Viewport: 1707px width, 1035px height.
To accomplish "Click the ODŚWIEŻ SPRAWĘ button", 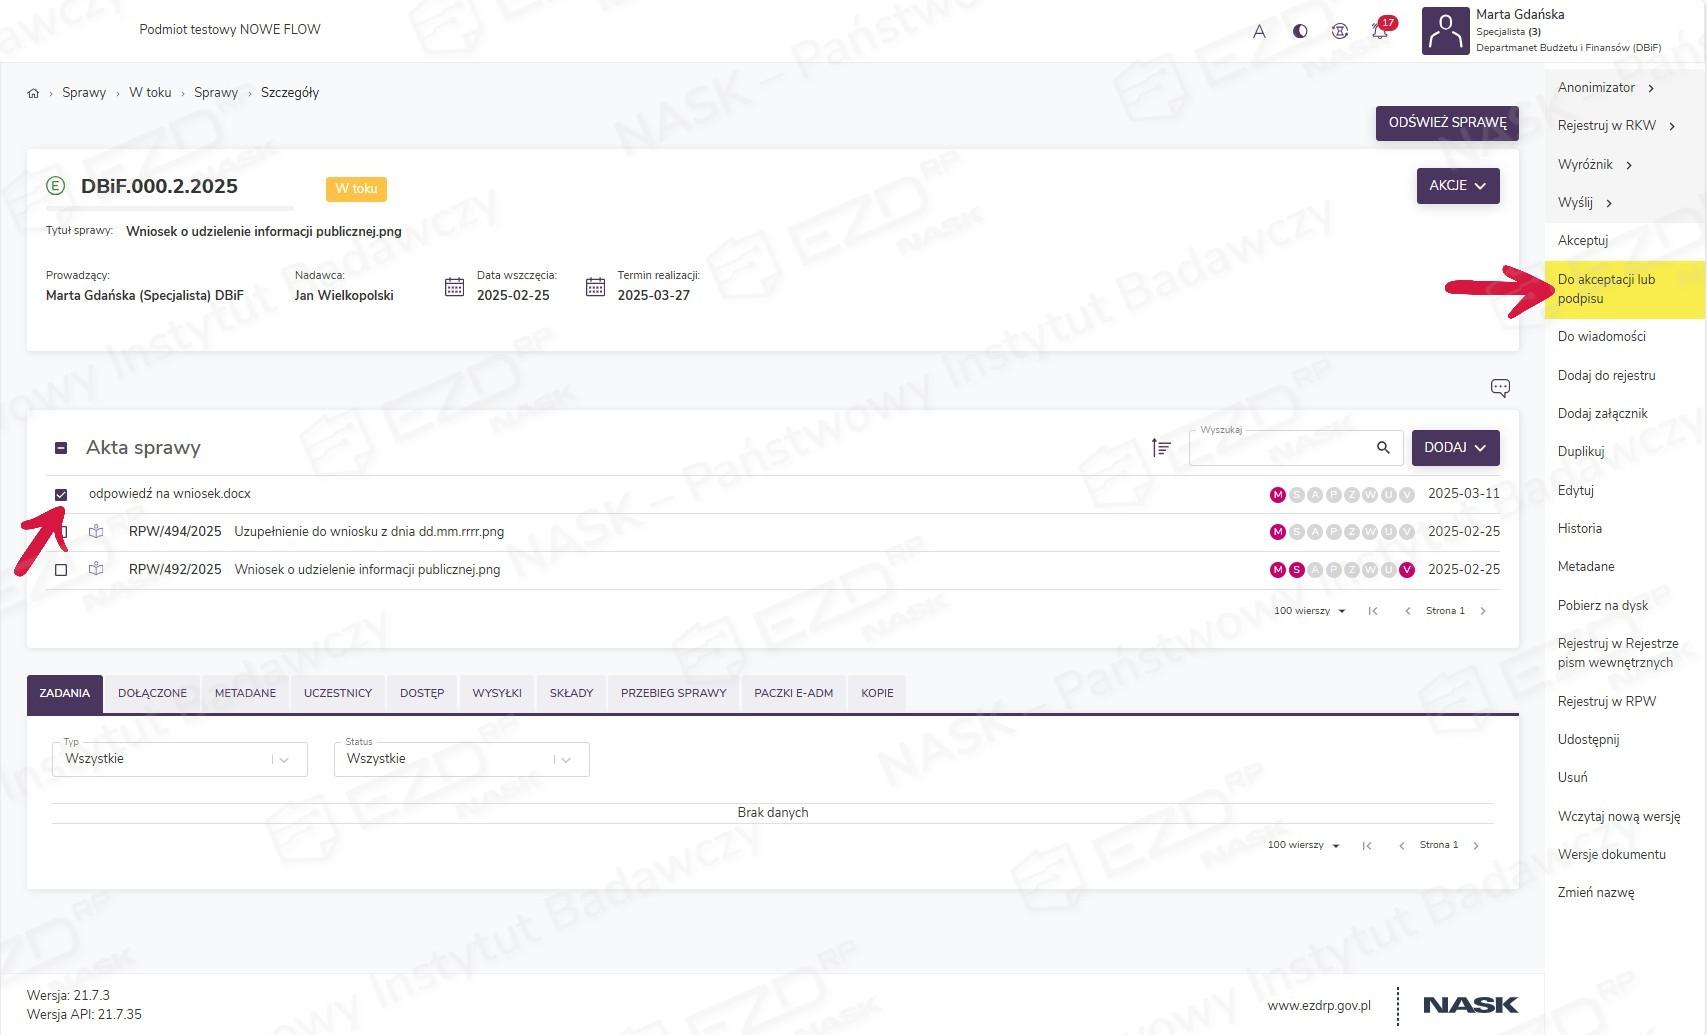I will point(1446,123).
